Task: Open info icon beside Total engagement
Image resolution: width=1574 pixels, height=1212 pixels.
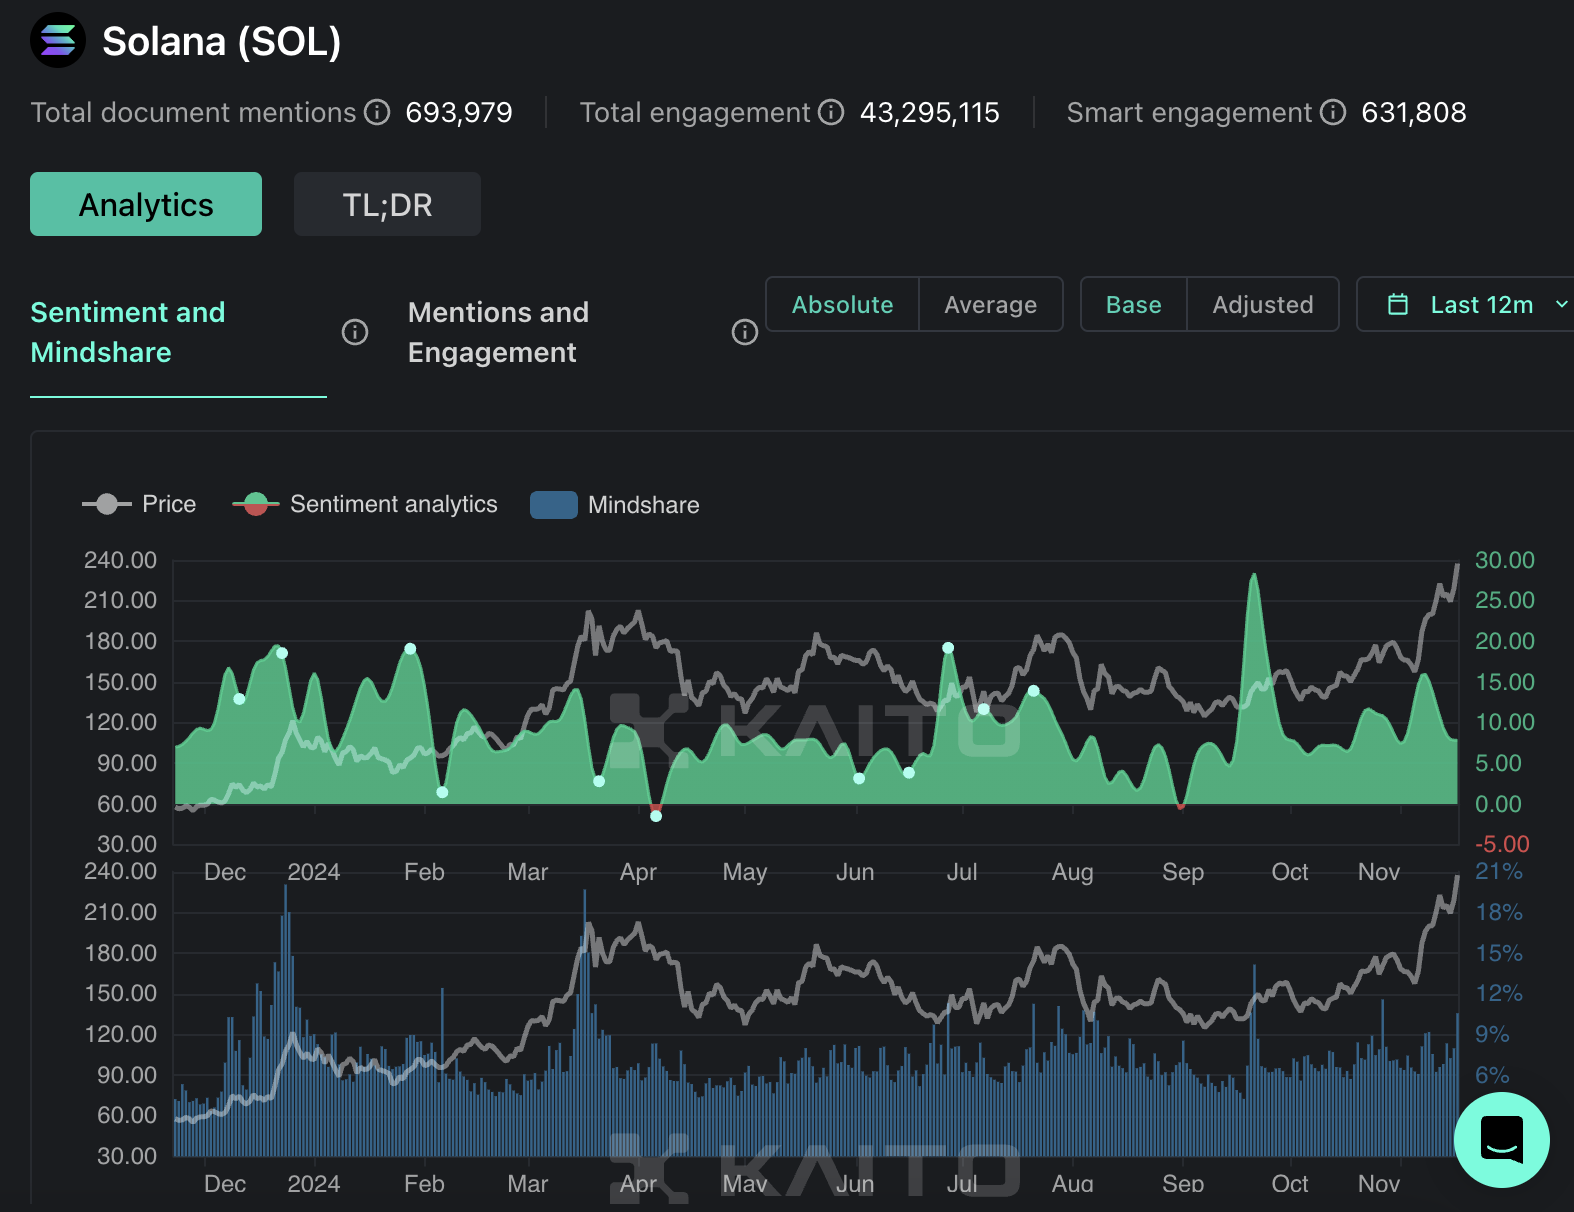Action: click(x=831, y=112)
